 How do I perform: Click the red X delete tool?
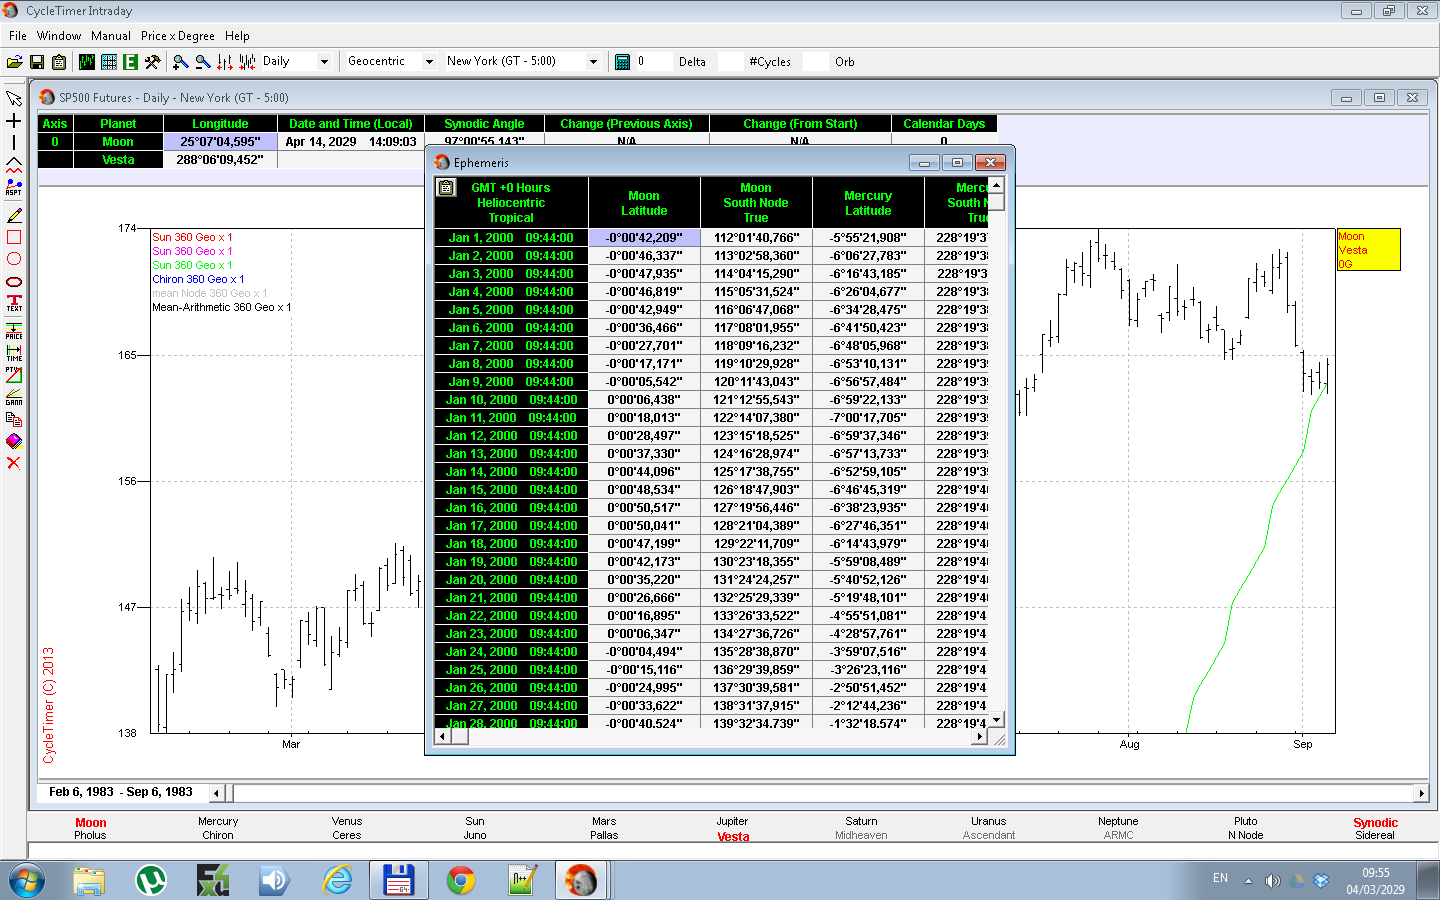pos(14,463)
